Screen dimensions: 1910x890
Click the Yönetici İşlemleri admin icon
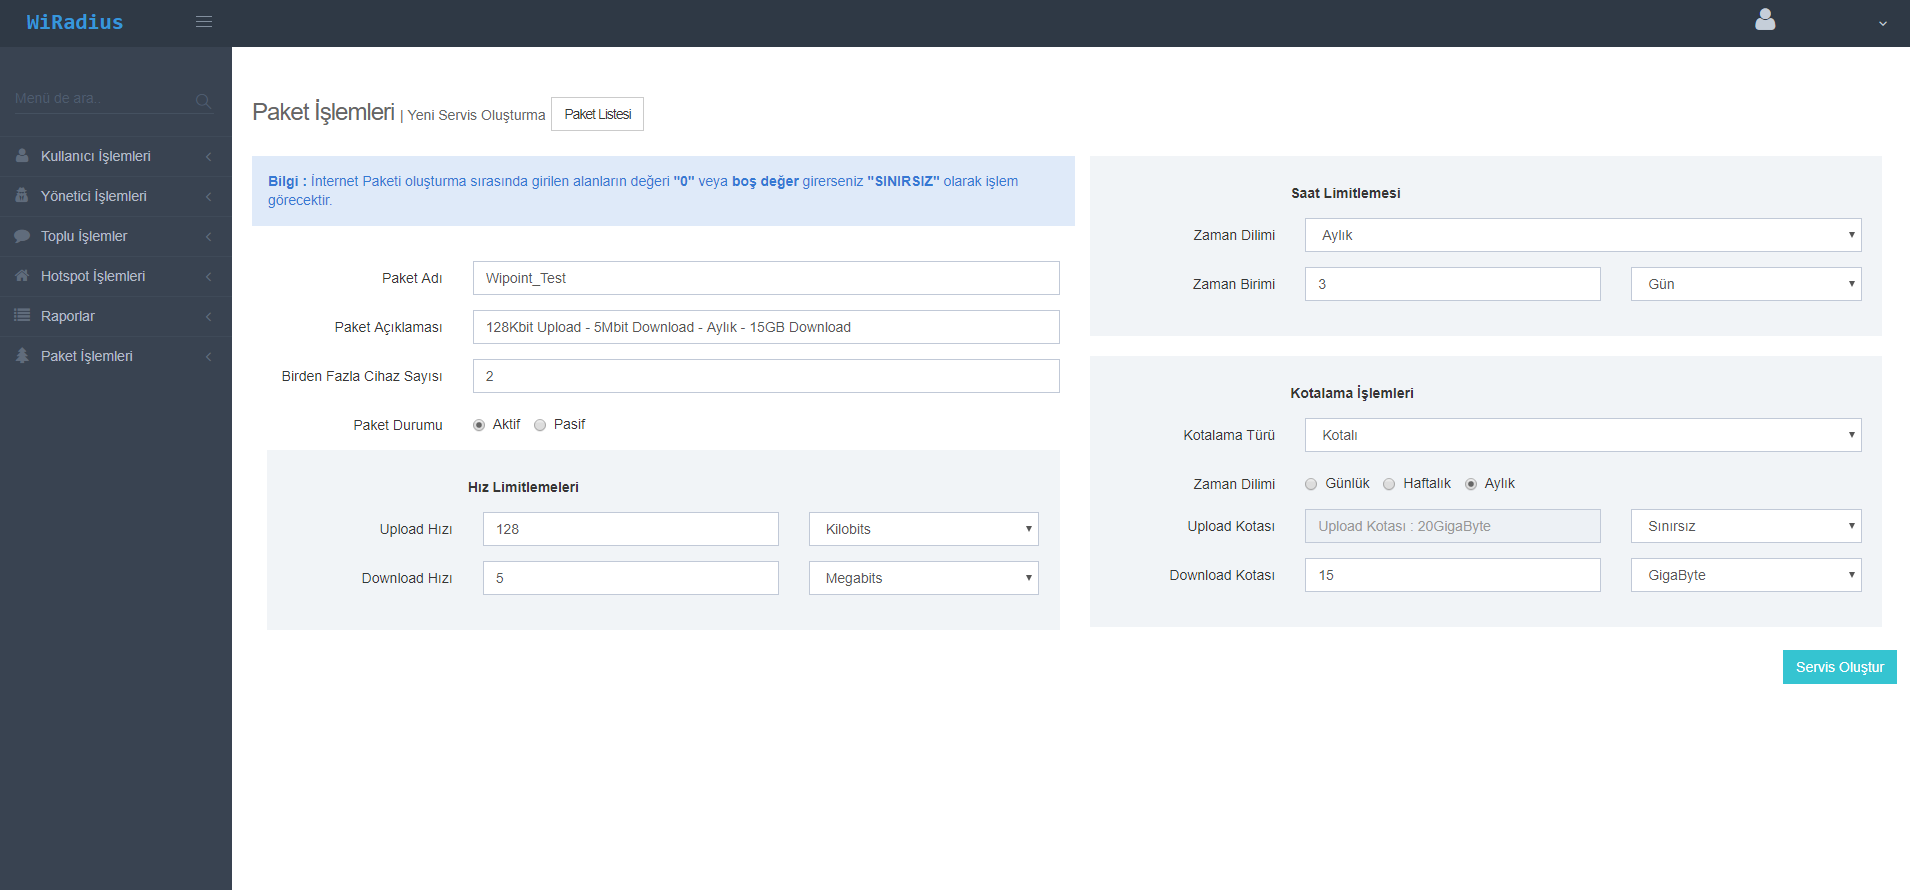(x=22, y=196)
